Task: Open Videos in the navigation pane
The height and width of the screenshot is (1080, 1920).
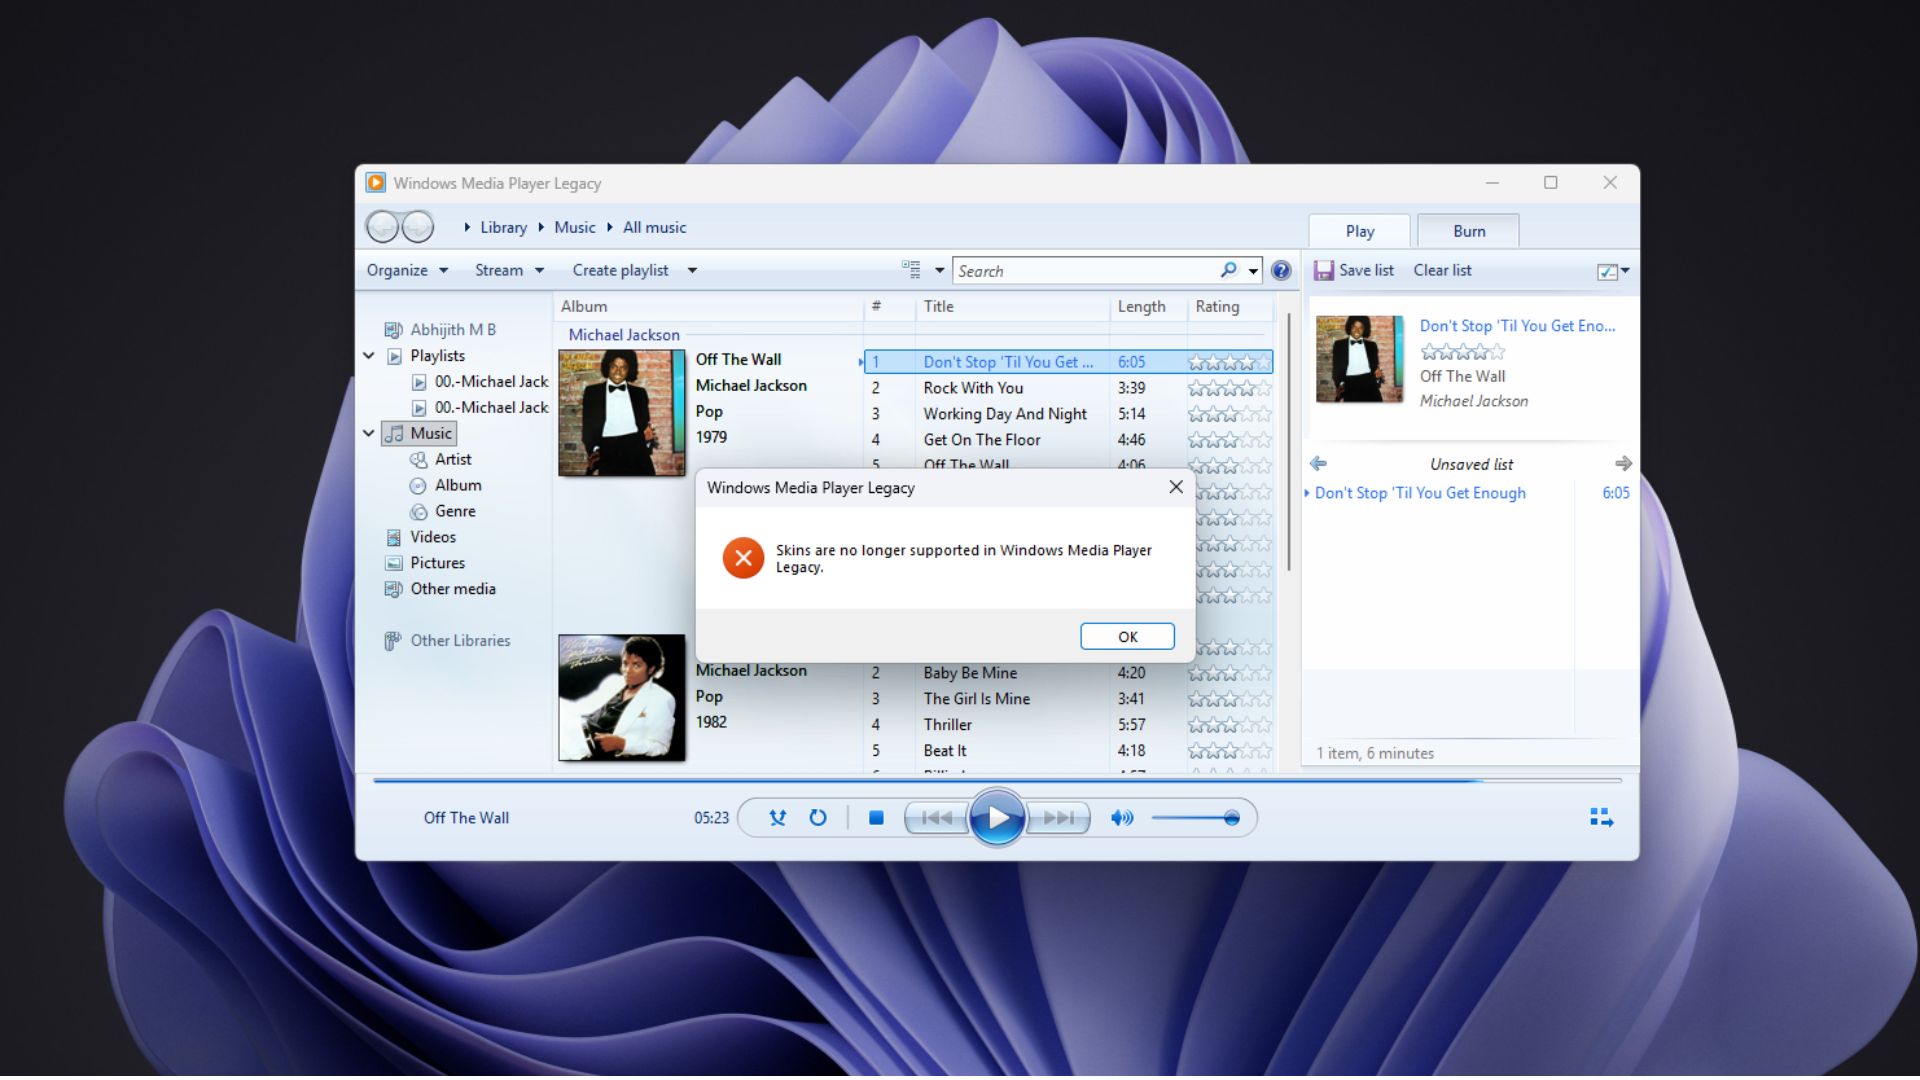Action: [x=433, y=537]
